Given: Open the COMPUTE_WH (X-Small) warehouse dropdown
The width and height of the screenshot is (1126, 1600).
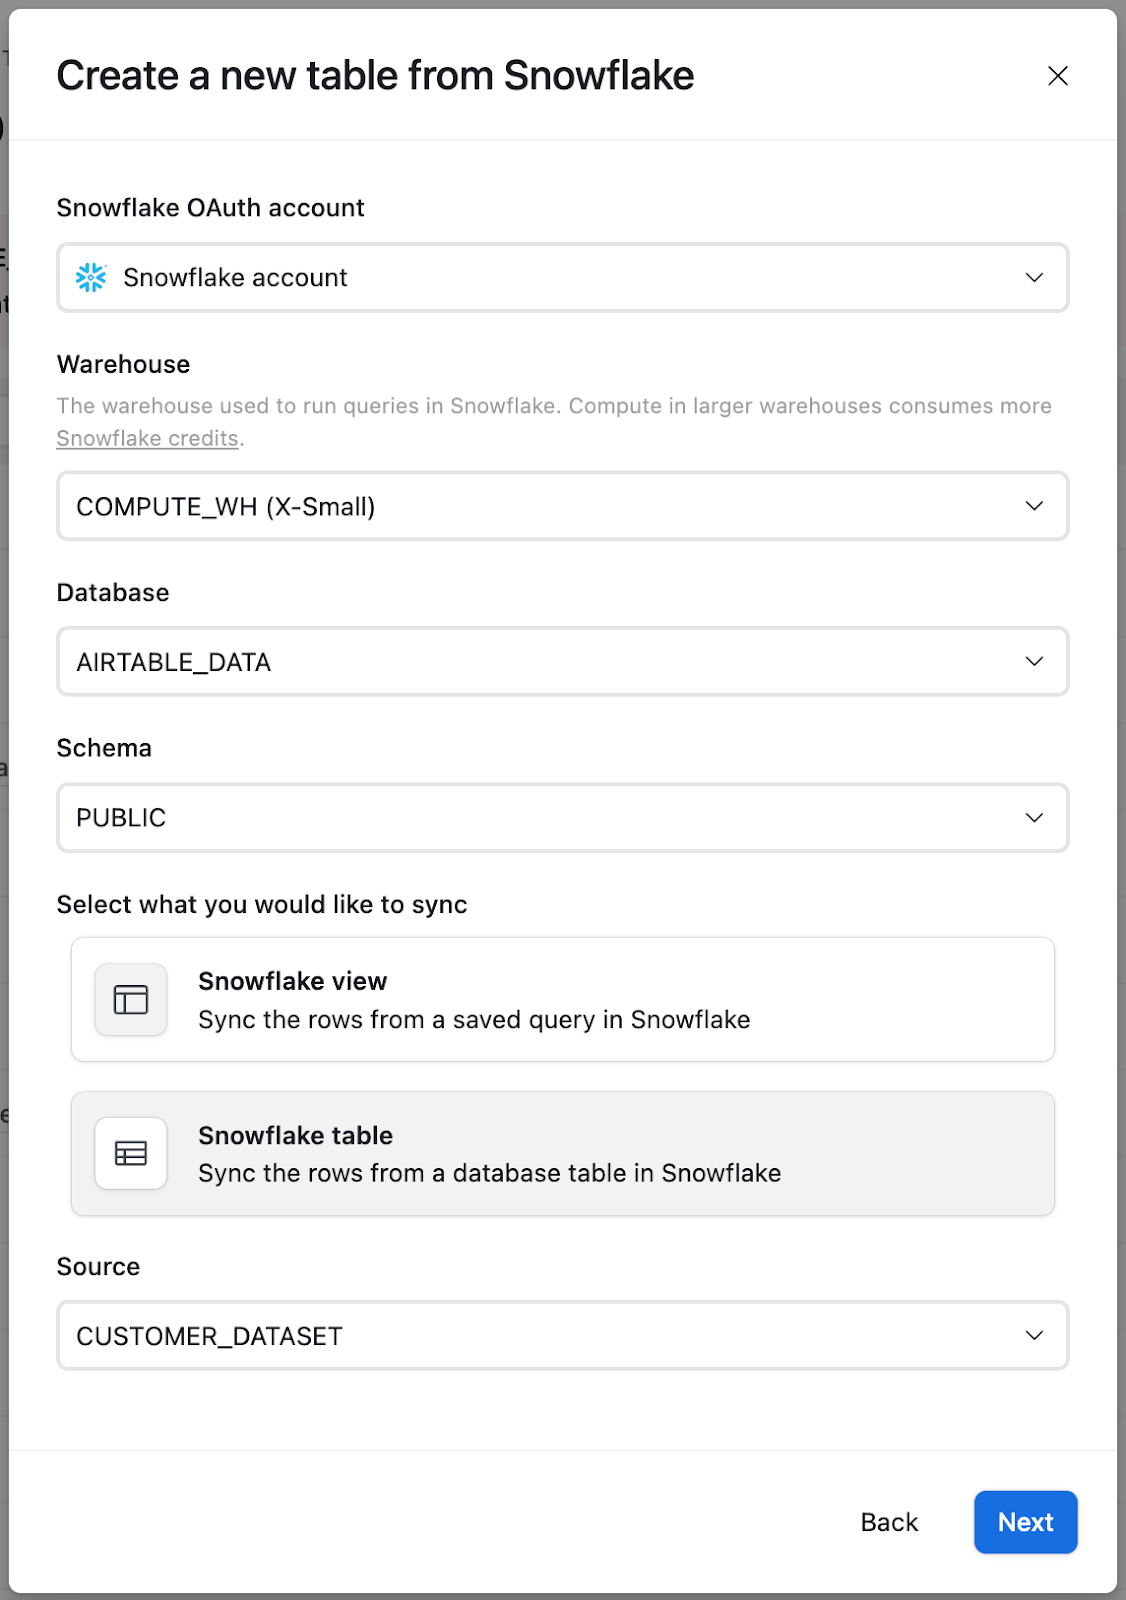Looking at the screenshot, I should 562,506.
